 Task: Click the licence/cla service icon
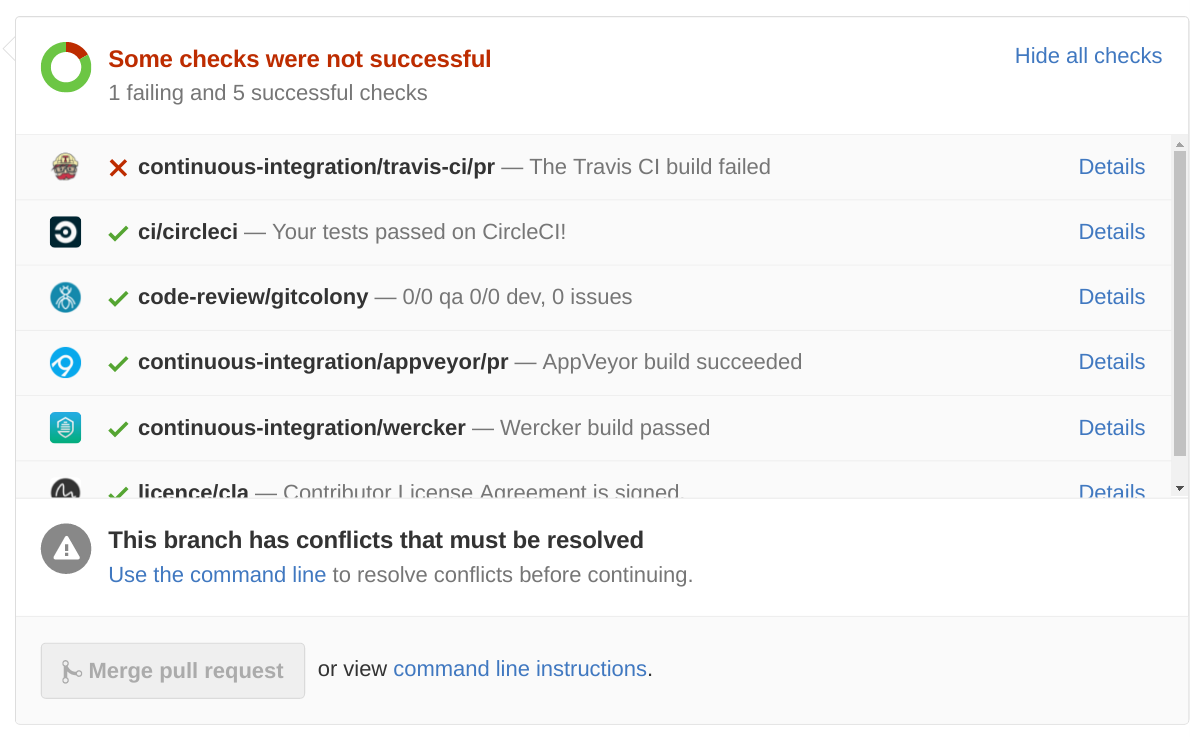65,489
